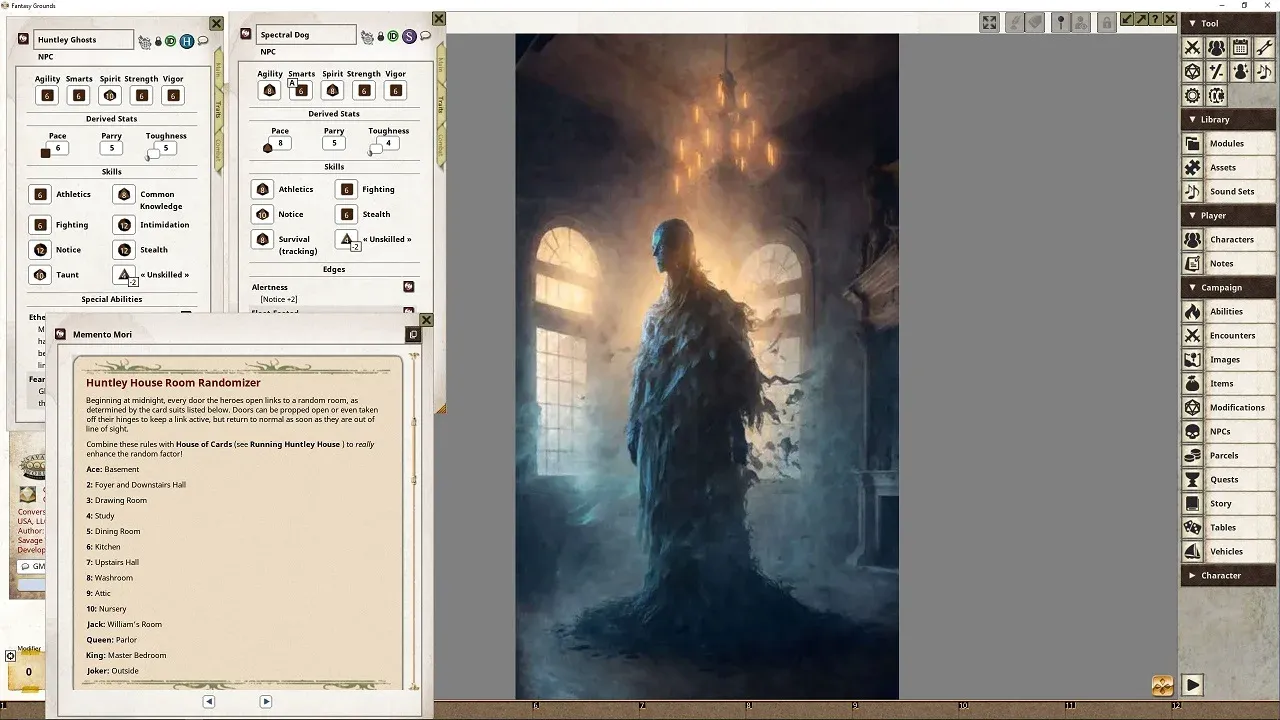Open the Encounters campaign list
This screenshot has width=1280, height=720.
1229,335
